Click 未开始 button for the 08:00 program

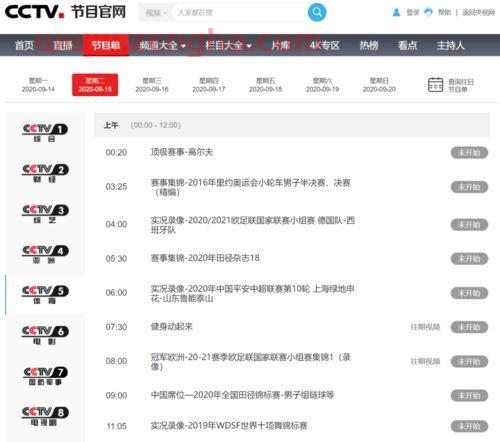[469, 361]
